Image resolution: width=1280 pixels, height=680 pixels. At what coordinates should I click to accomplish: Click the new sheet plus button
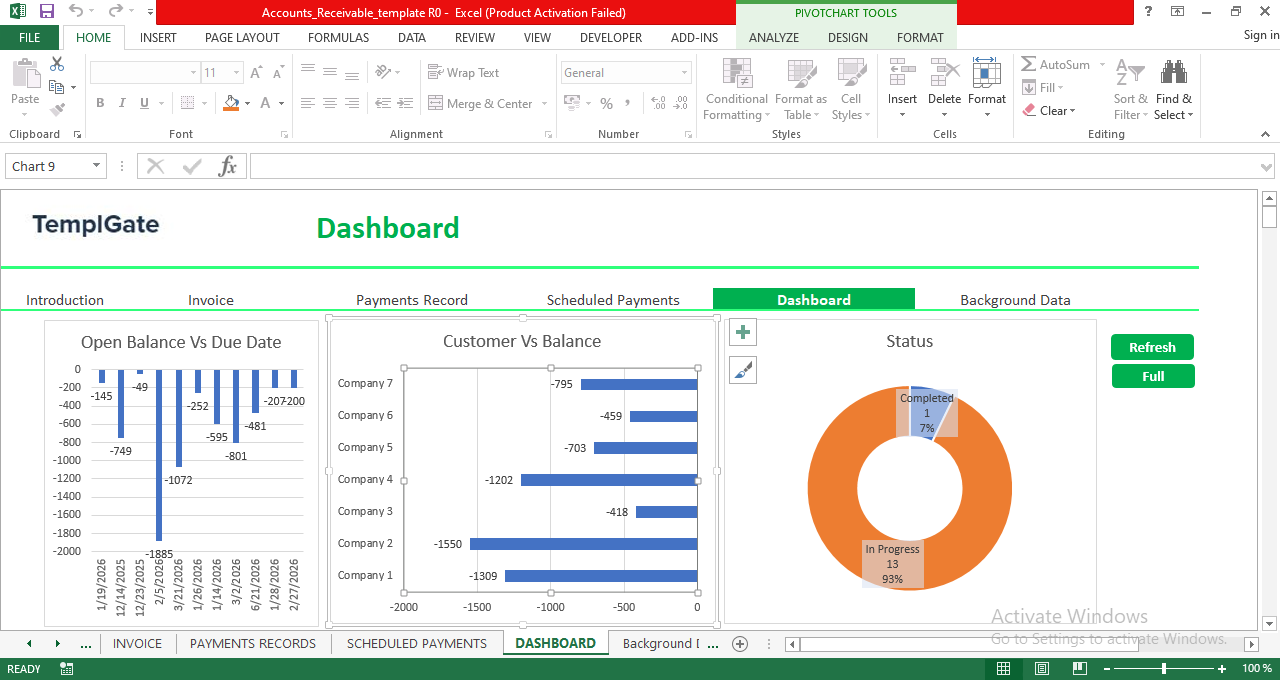(x=740, y=644)
